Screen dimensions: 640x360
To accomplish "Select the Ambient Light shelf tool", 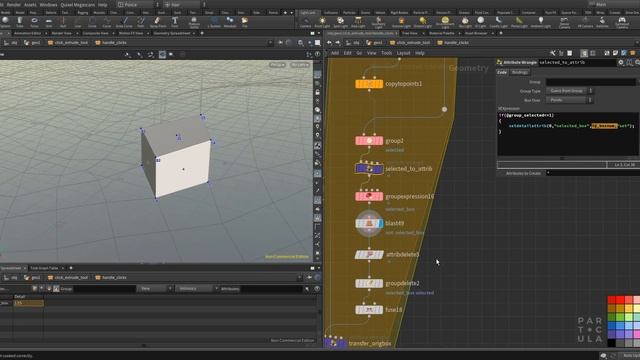I will coord(540,22).
